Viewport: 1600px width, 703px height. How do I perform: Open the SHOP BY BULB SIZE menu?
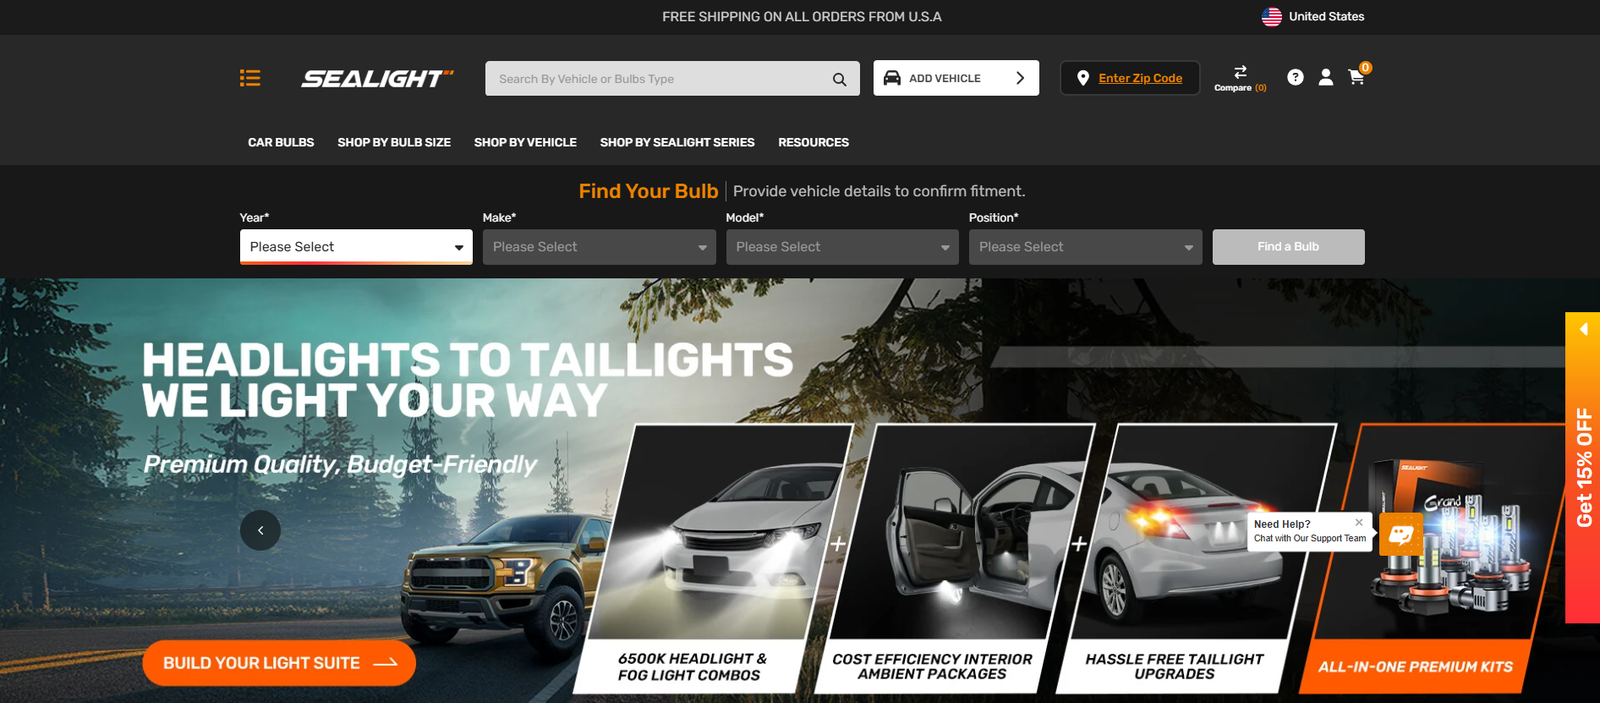click(394, 143)
